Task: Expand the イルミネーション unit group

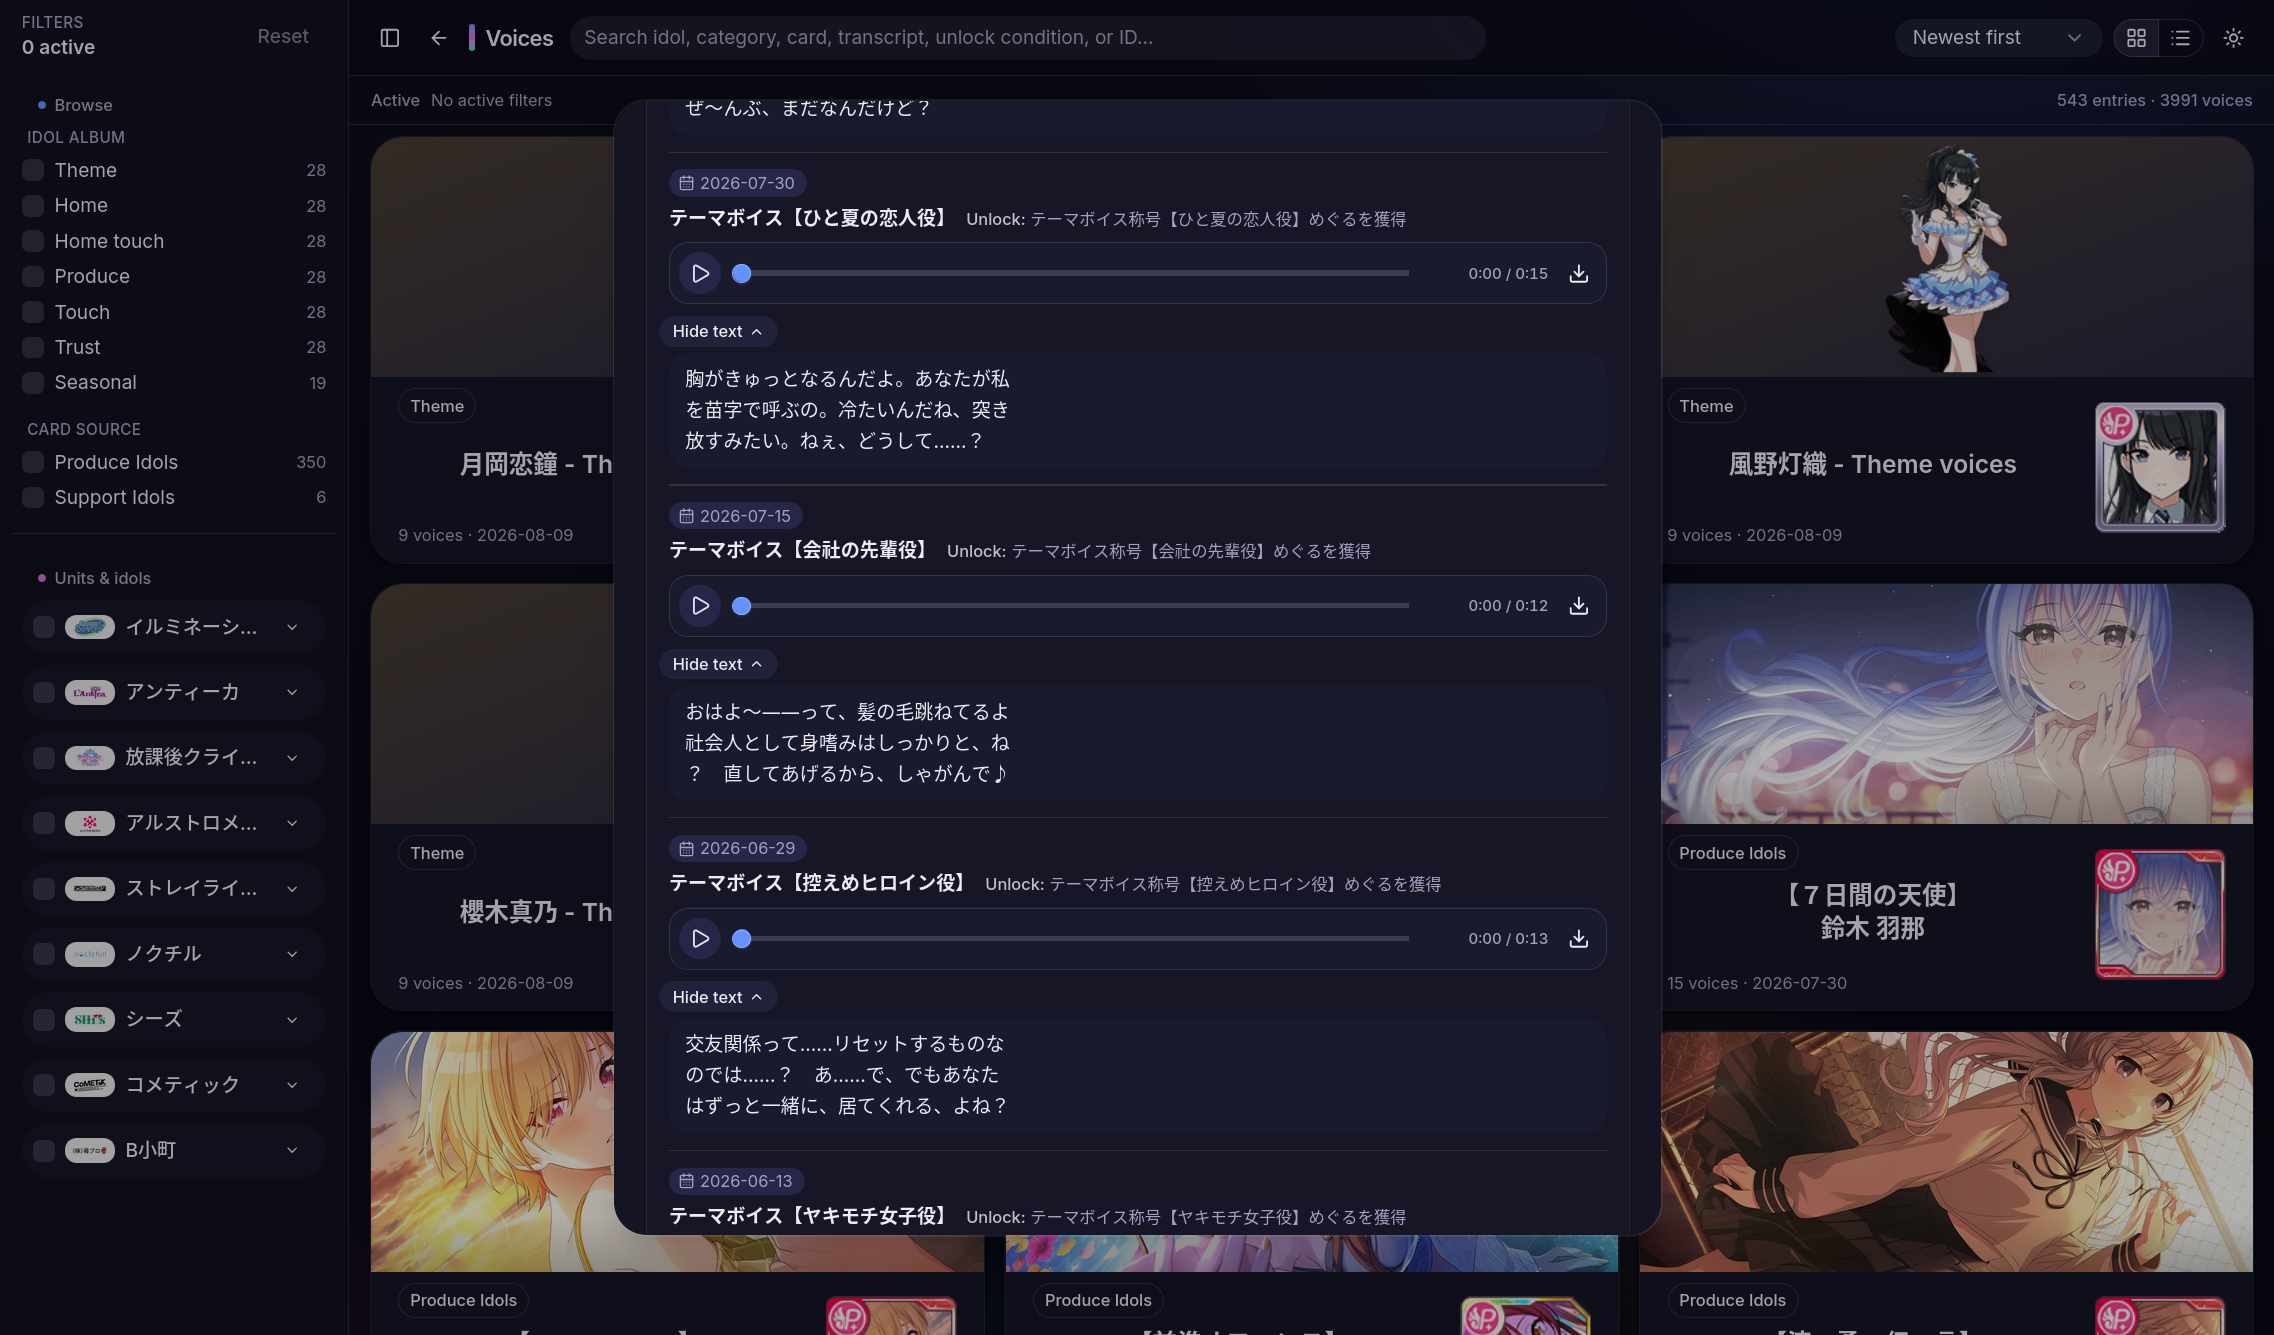Action: coord(292,627)
